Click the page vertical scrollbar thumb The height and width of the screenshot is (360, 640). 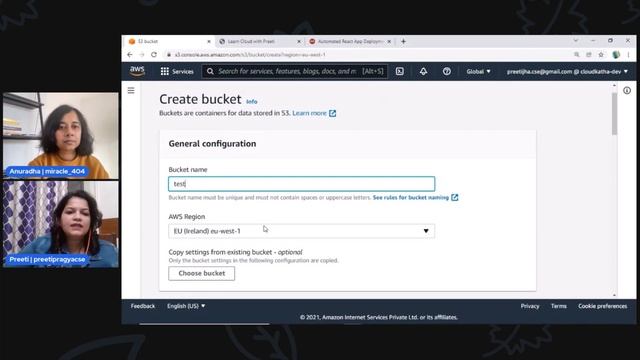click(x=614, y=113)
